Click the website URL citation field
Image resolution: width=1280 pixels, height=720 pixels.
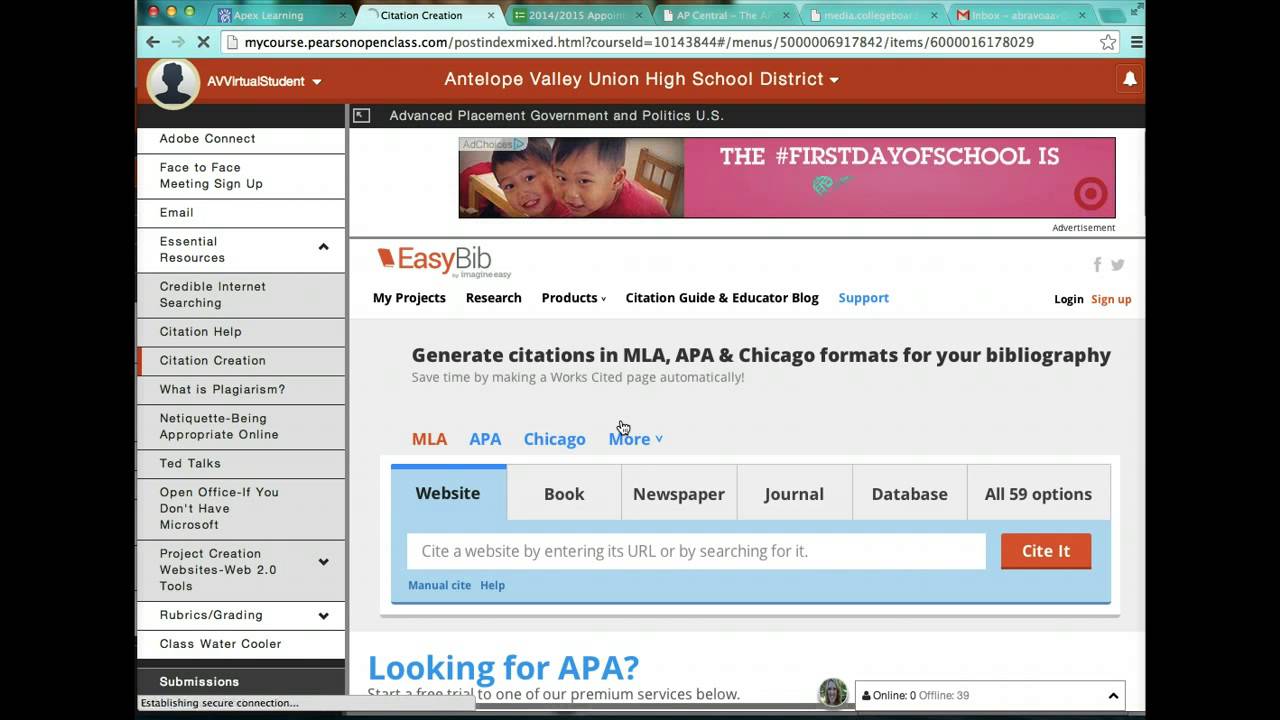coord(696,551)
